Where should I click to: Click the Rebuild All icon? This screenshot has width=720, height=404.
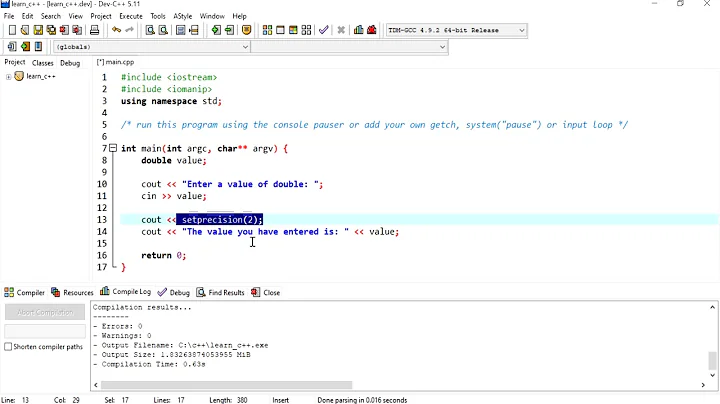point(306,30)
